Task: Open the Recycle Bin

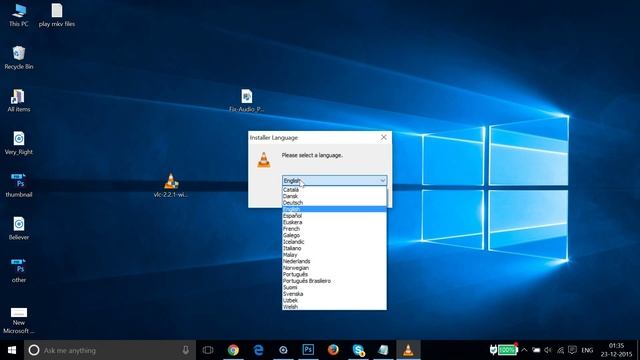Action: [19, 58]
